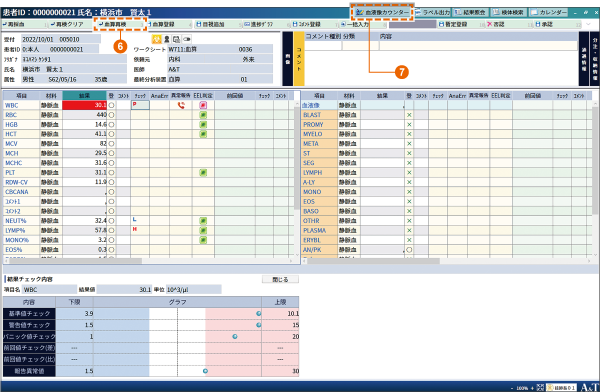Expand the function bar overflow chevron

[589, 24]
